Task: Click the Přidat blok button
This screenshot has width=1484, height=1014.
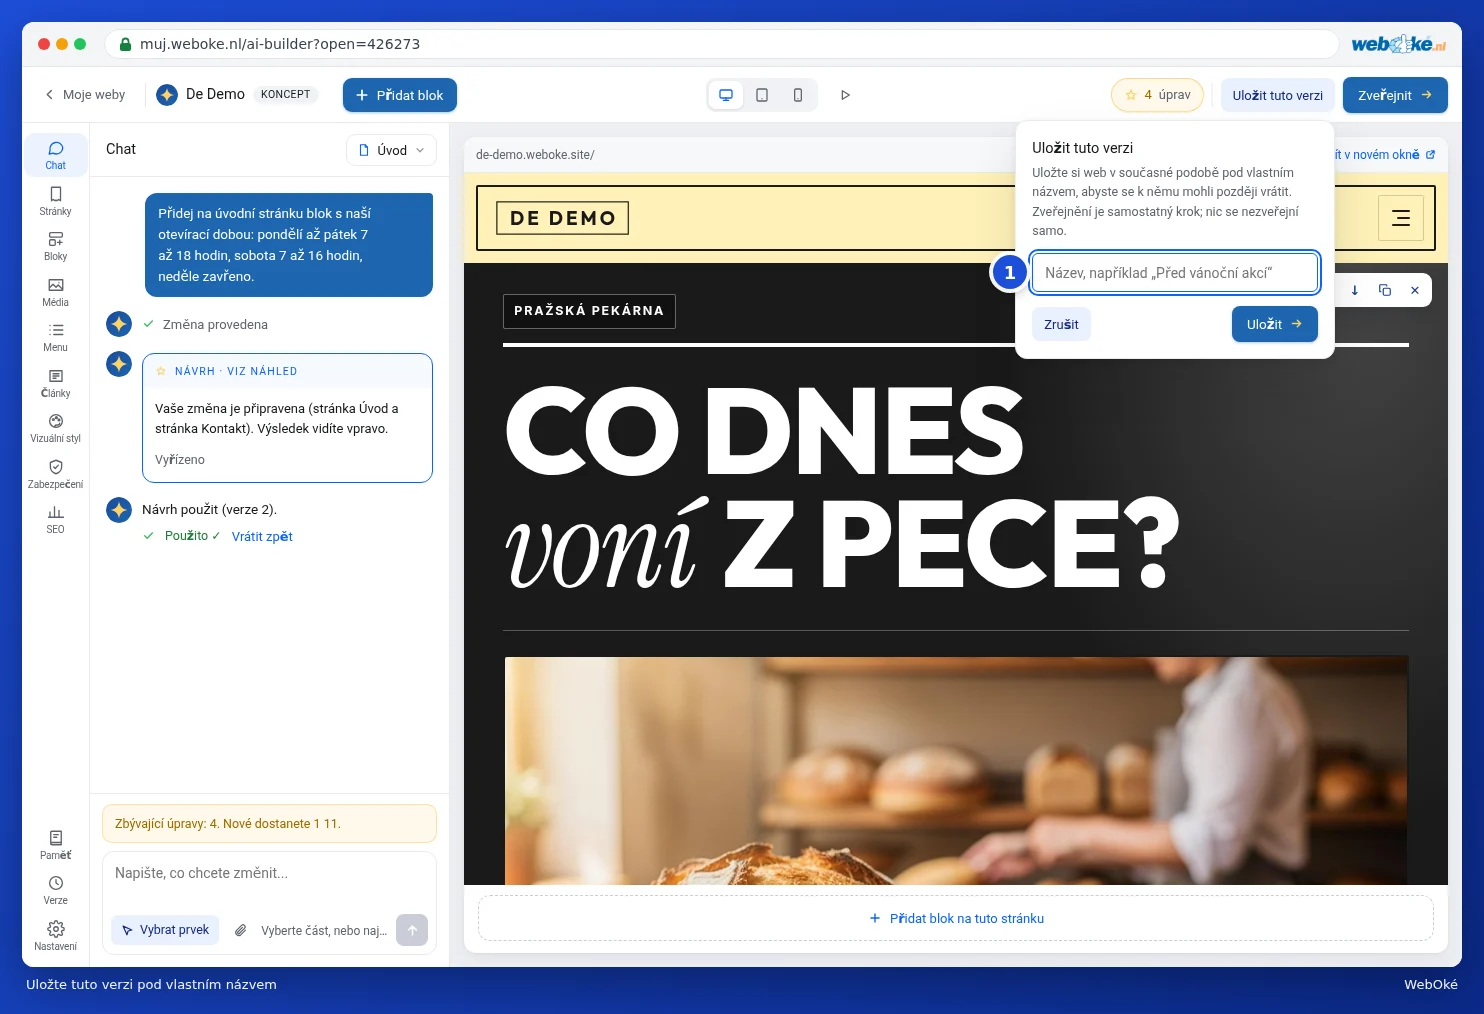Action: [400, 95]
